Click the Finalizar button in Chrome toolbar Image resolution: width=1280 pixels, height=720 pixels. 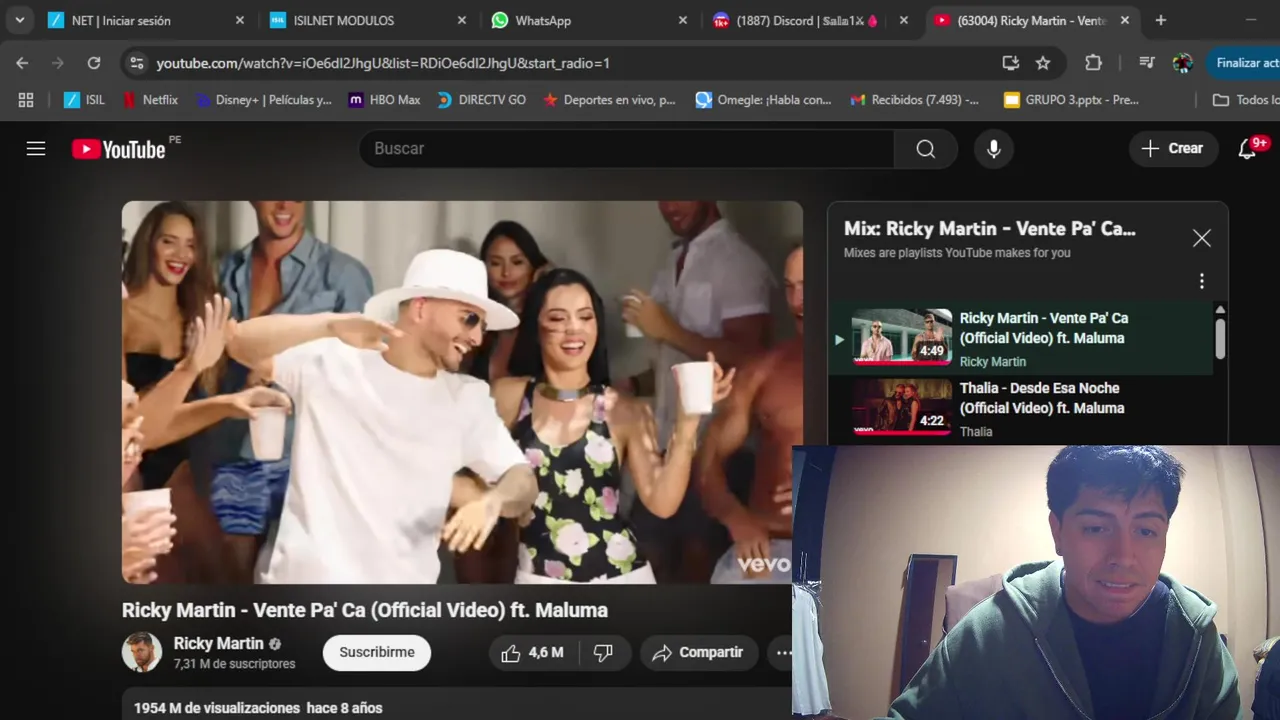click(1243, 63)
